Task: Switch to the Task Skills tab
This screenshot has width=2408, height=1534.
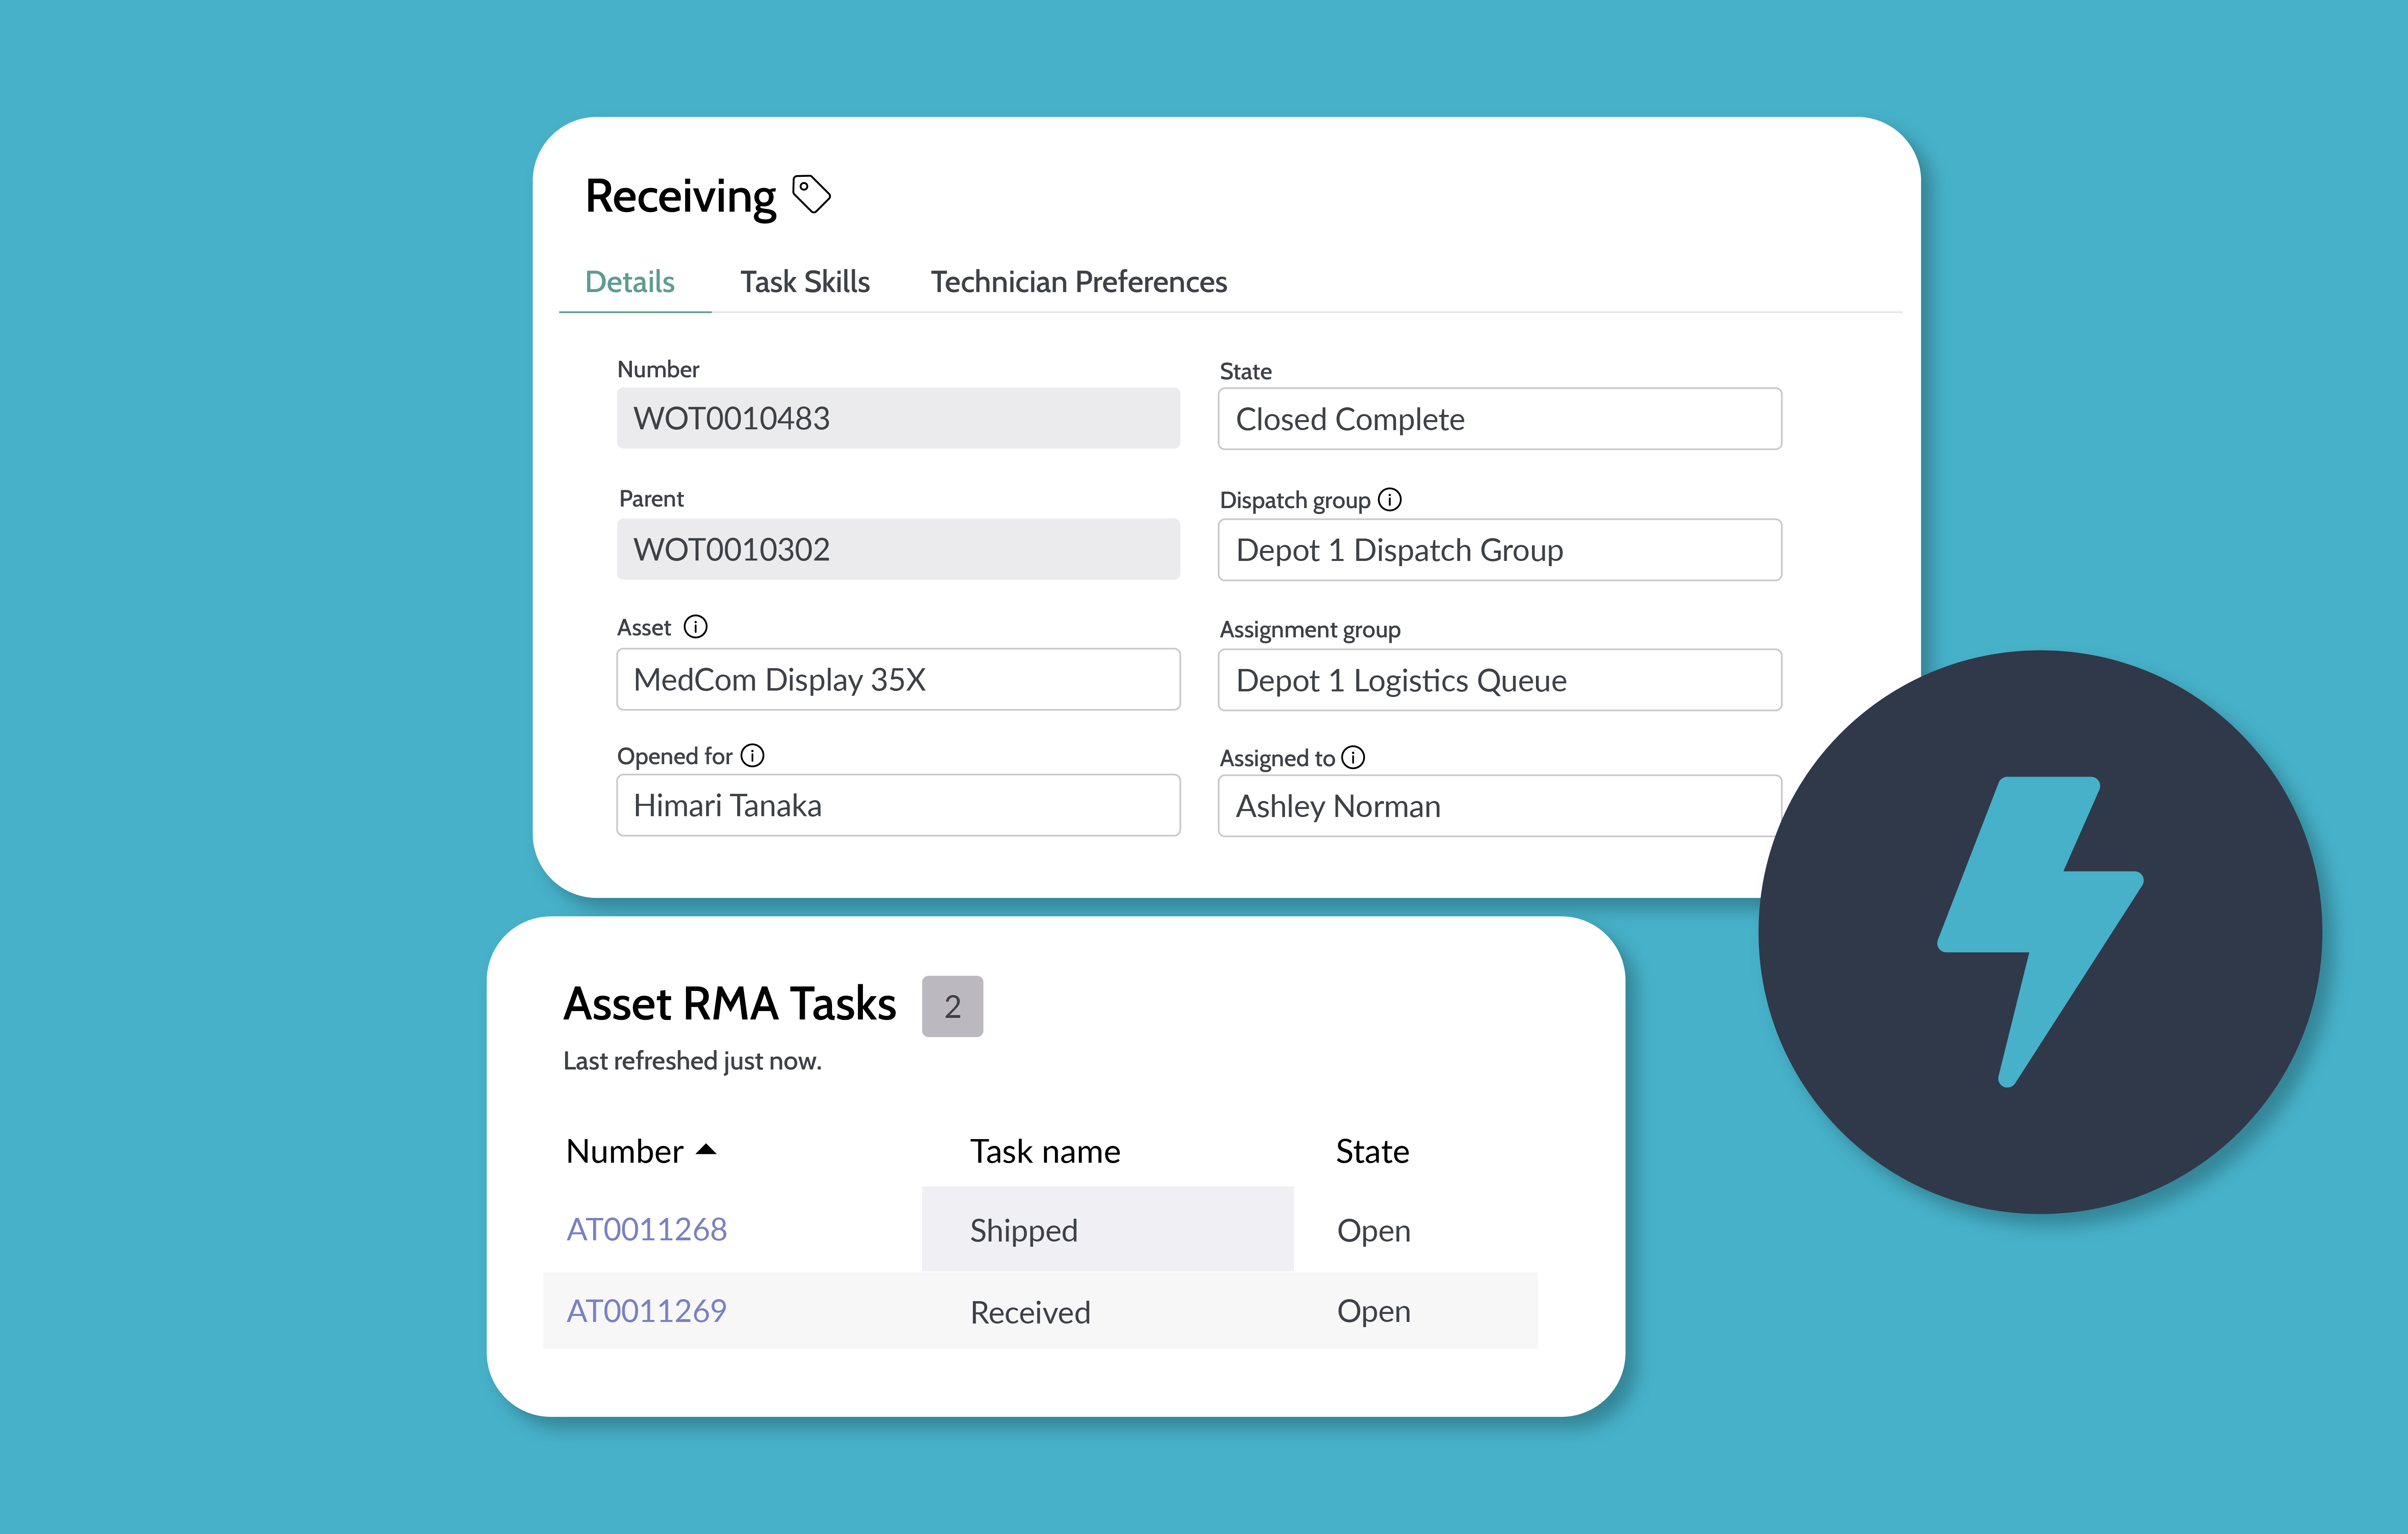Action: pos(805,282)
